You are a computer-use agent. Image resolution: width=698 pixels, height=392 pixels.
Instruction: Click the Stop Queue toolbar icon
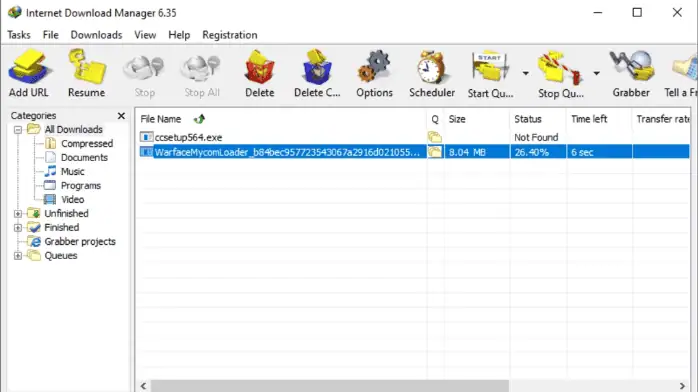pyautogui.click(x=560, y=68)
